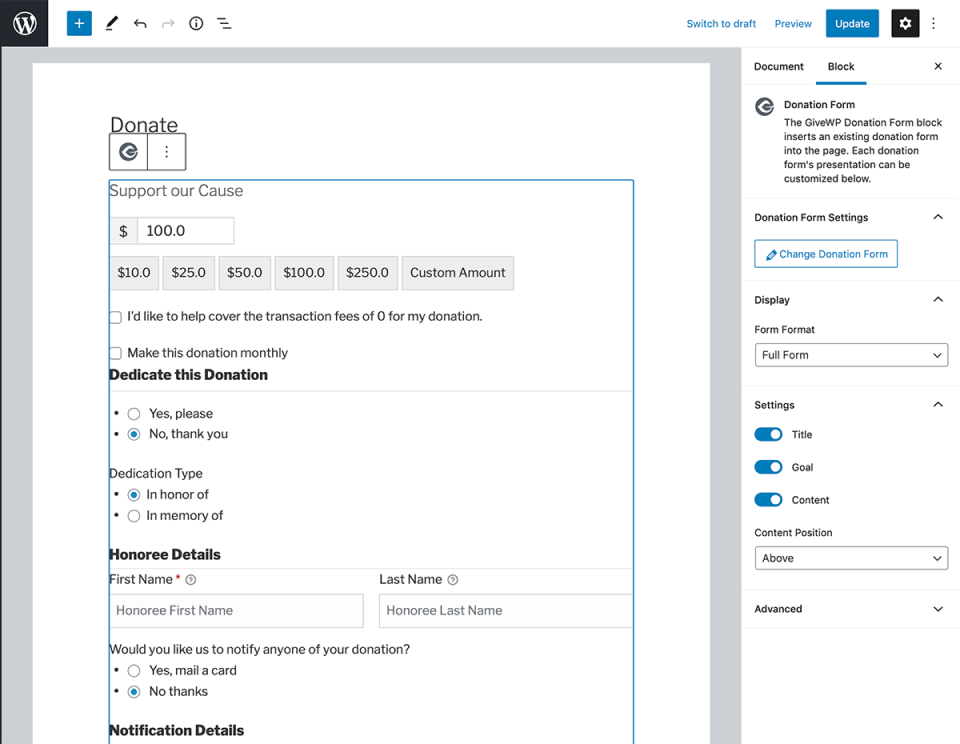Open block toolbar more options dots
Viewport: 960px width, 744px height.
tap(167, 152)
